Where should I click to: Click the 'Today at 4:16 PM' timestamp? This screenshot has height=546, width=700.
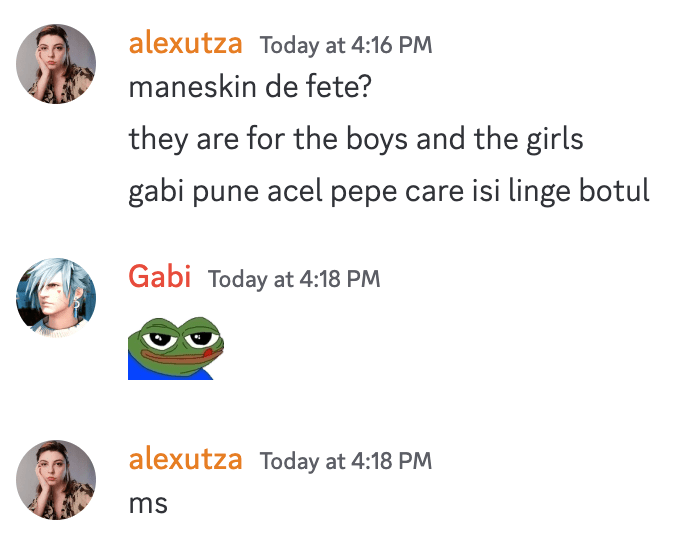click(x=346, y=45)
